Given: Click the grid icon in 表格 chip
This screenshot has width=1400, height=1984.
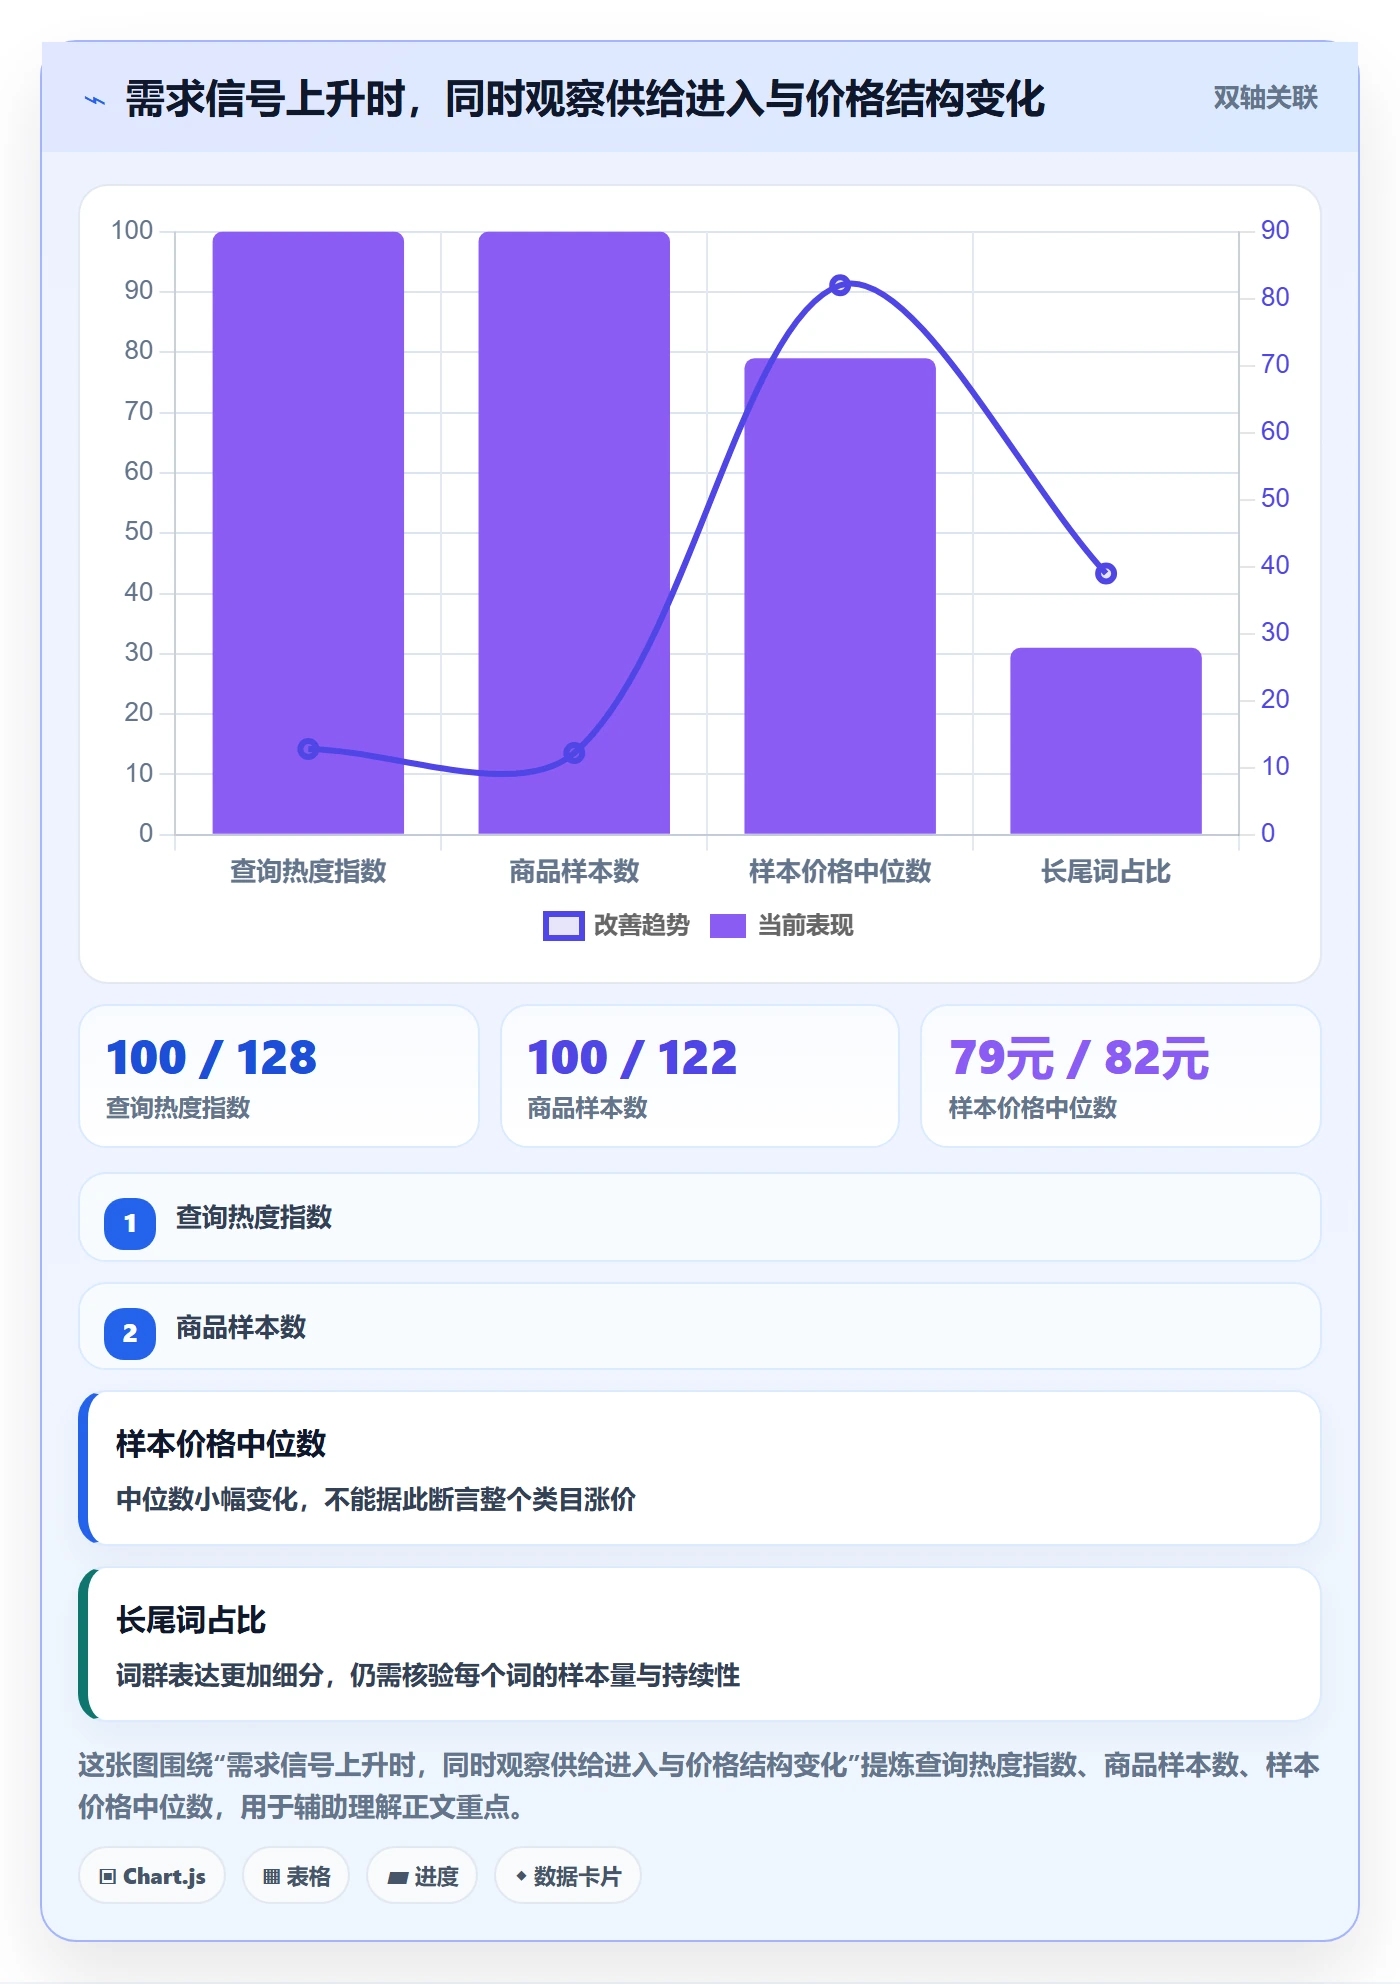Looking at the screenshot, I should click(271, 1877).
